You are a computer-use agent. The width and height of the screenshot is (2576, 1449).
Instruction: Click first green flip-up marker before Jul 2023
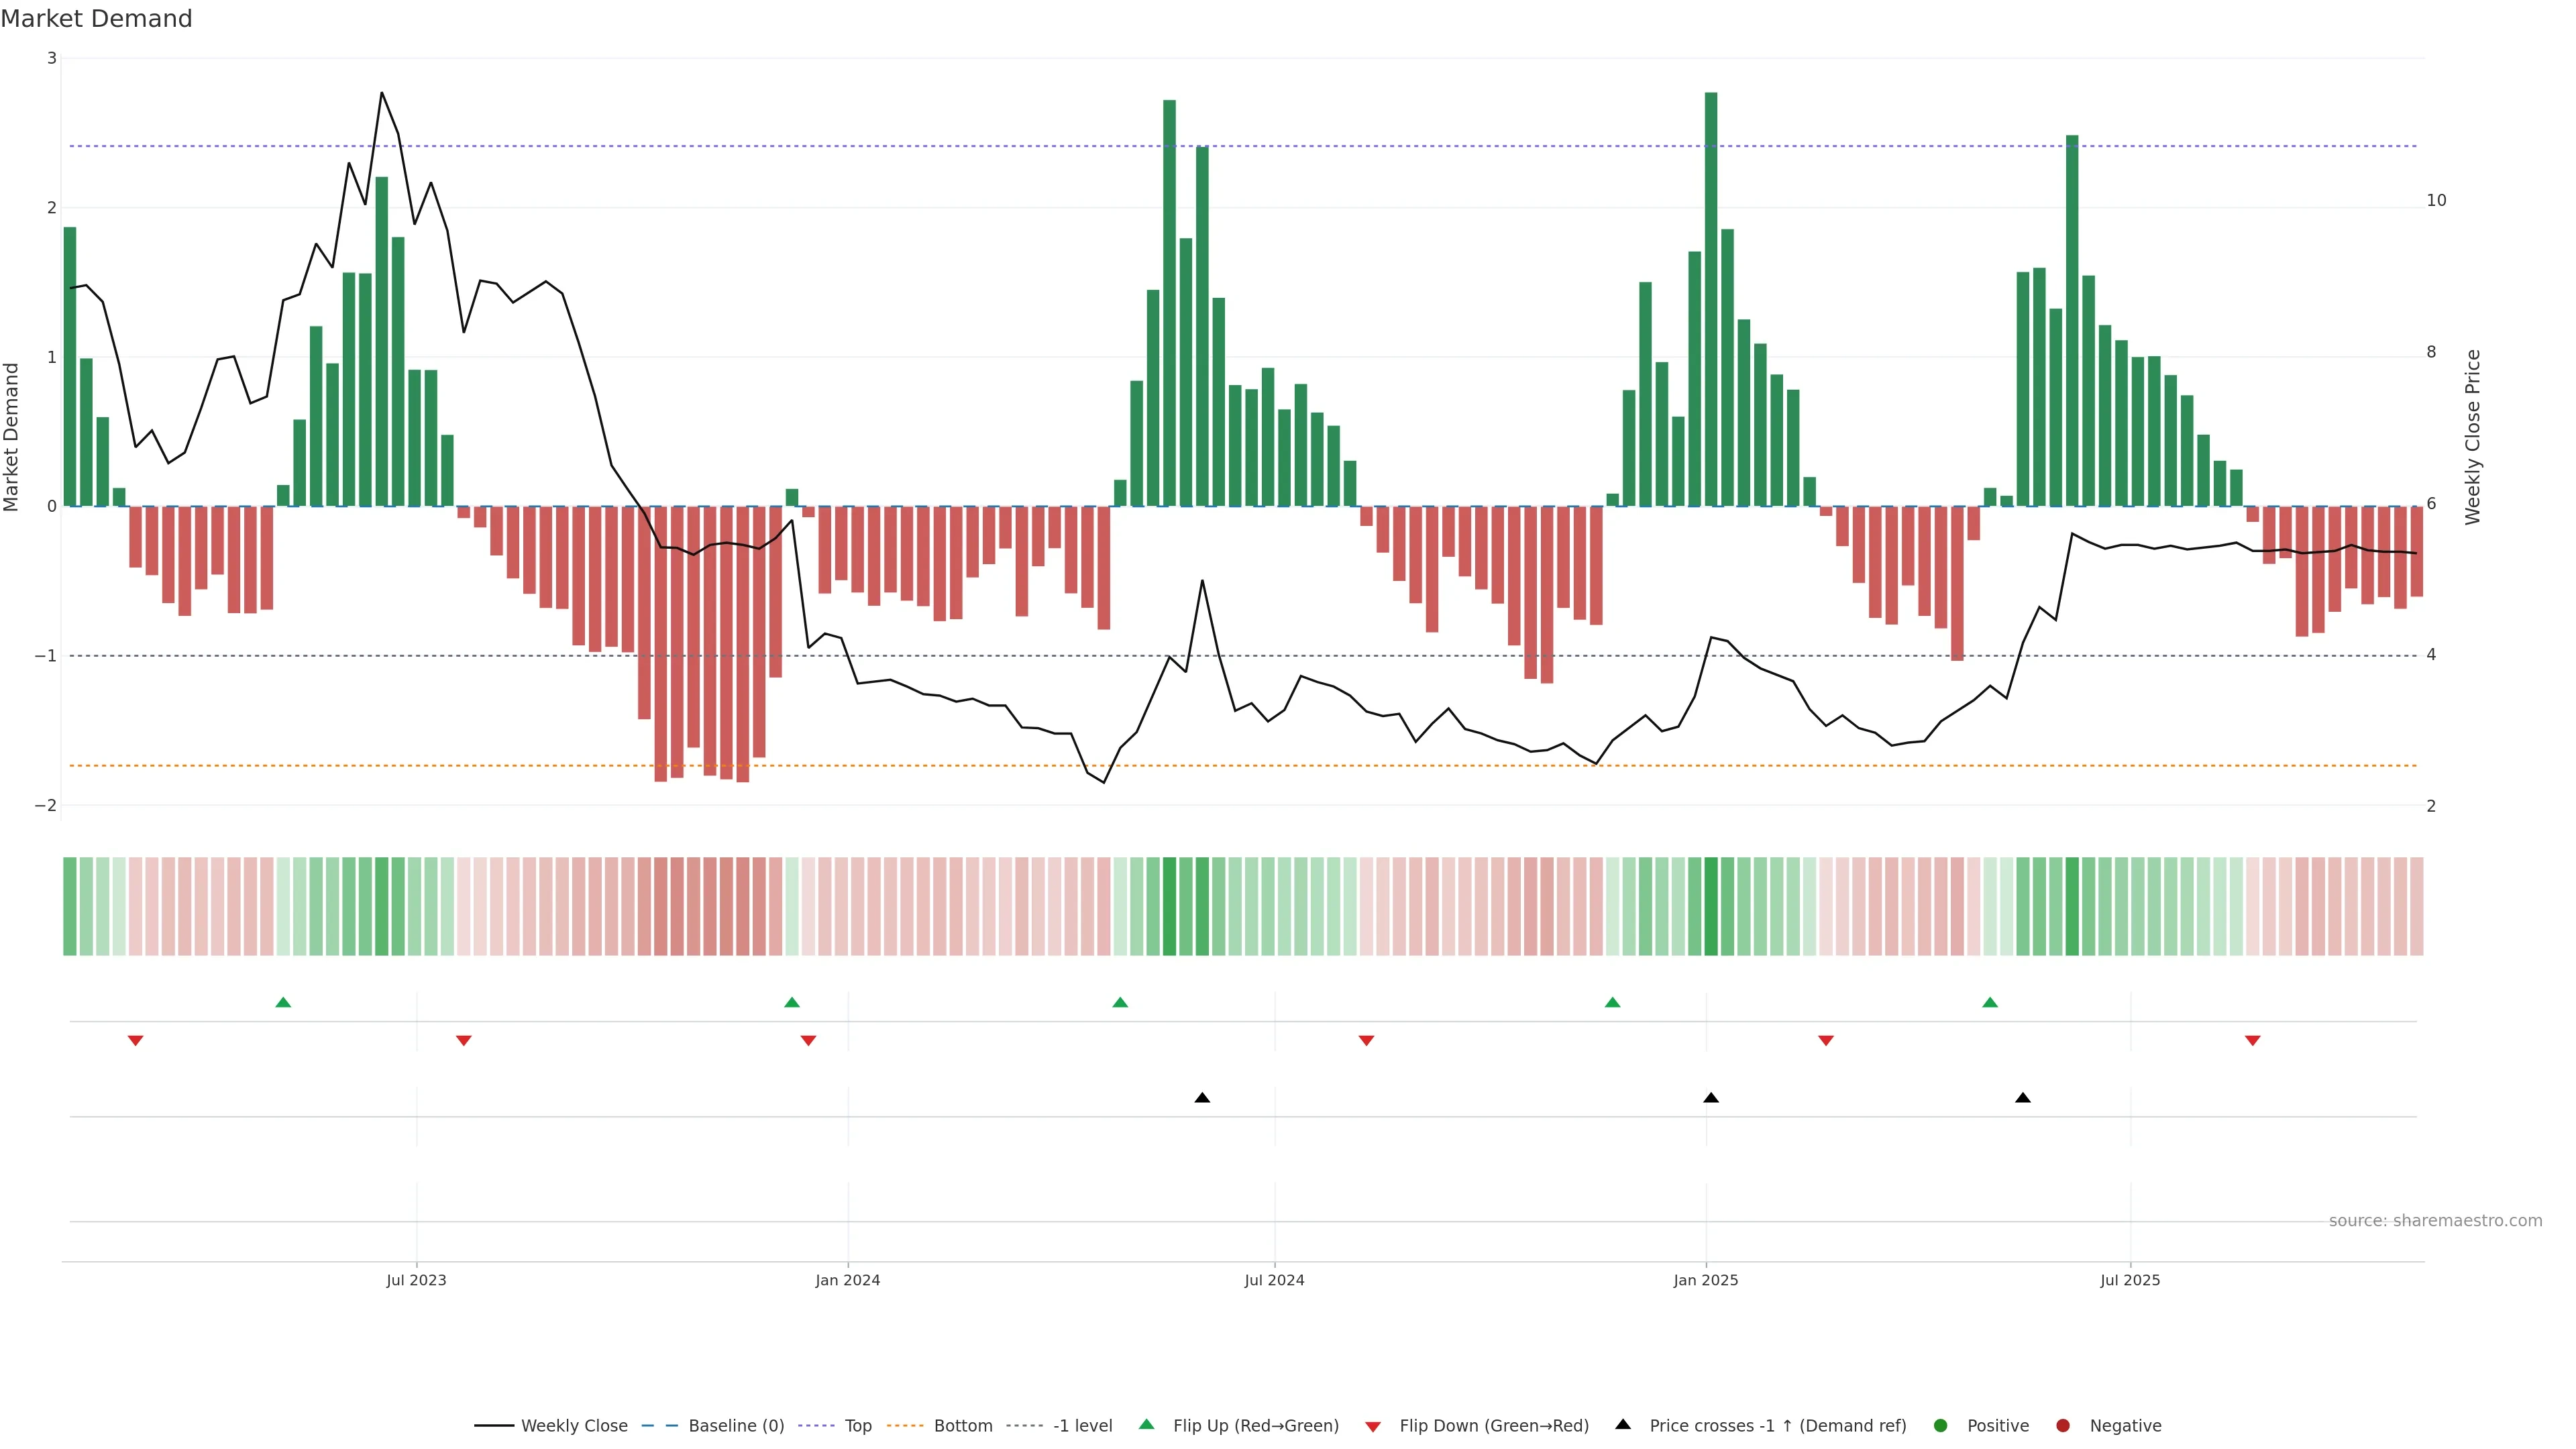coord(283,1003)
